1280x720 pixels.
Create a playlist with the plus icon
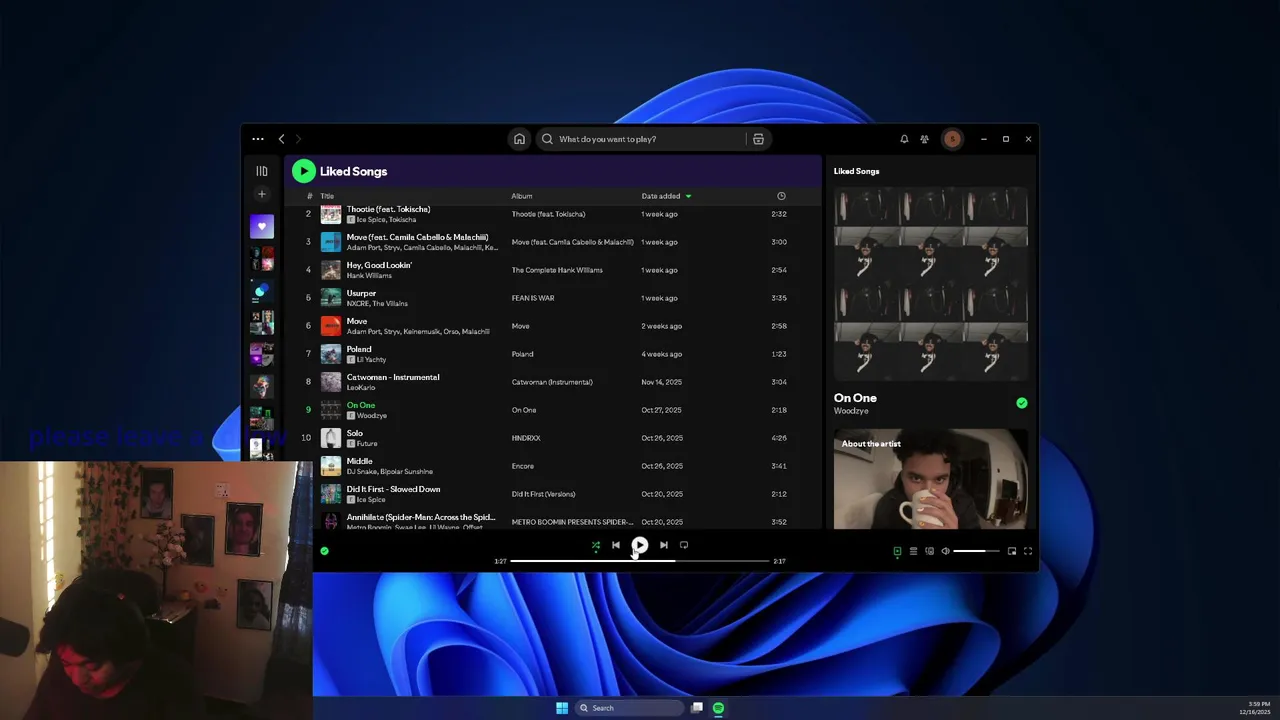click(262, 194)
